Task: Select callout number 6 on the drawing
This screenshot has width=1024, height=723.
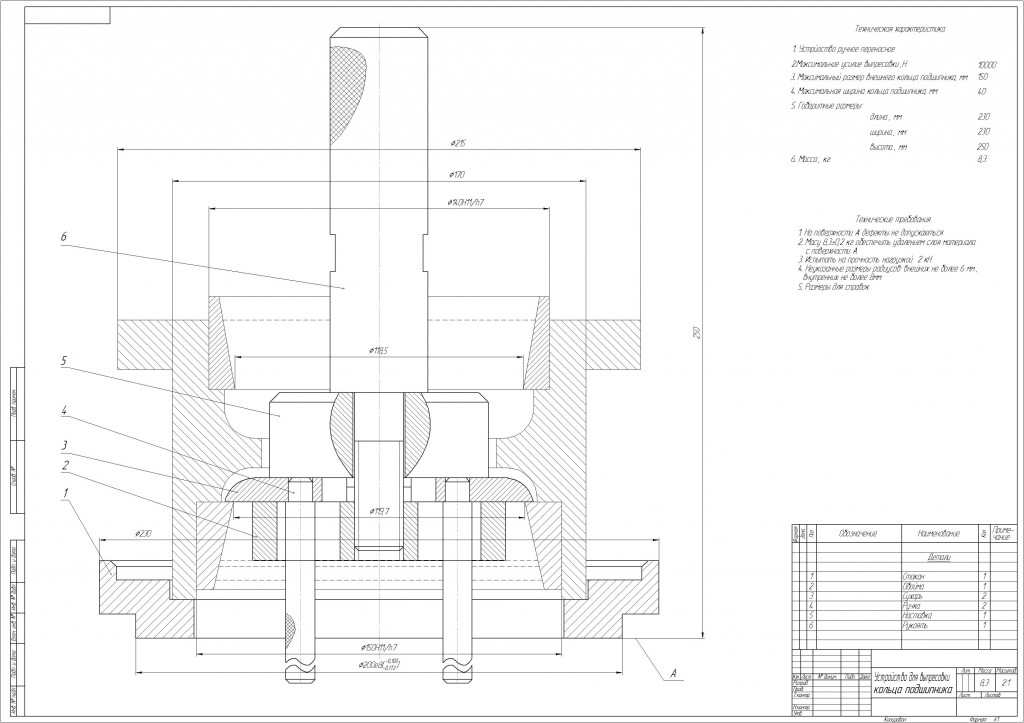Action: (63, 237)
